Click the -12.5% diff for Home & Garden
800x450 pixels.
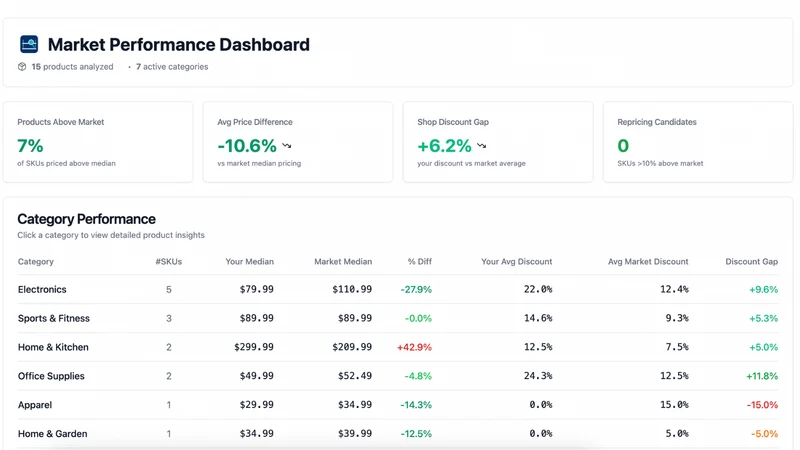click(416, 434)
